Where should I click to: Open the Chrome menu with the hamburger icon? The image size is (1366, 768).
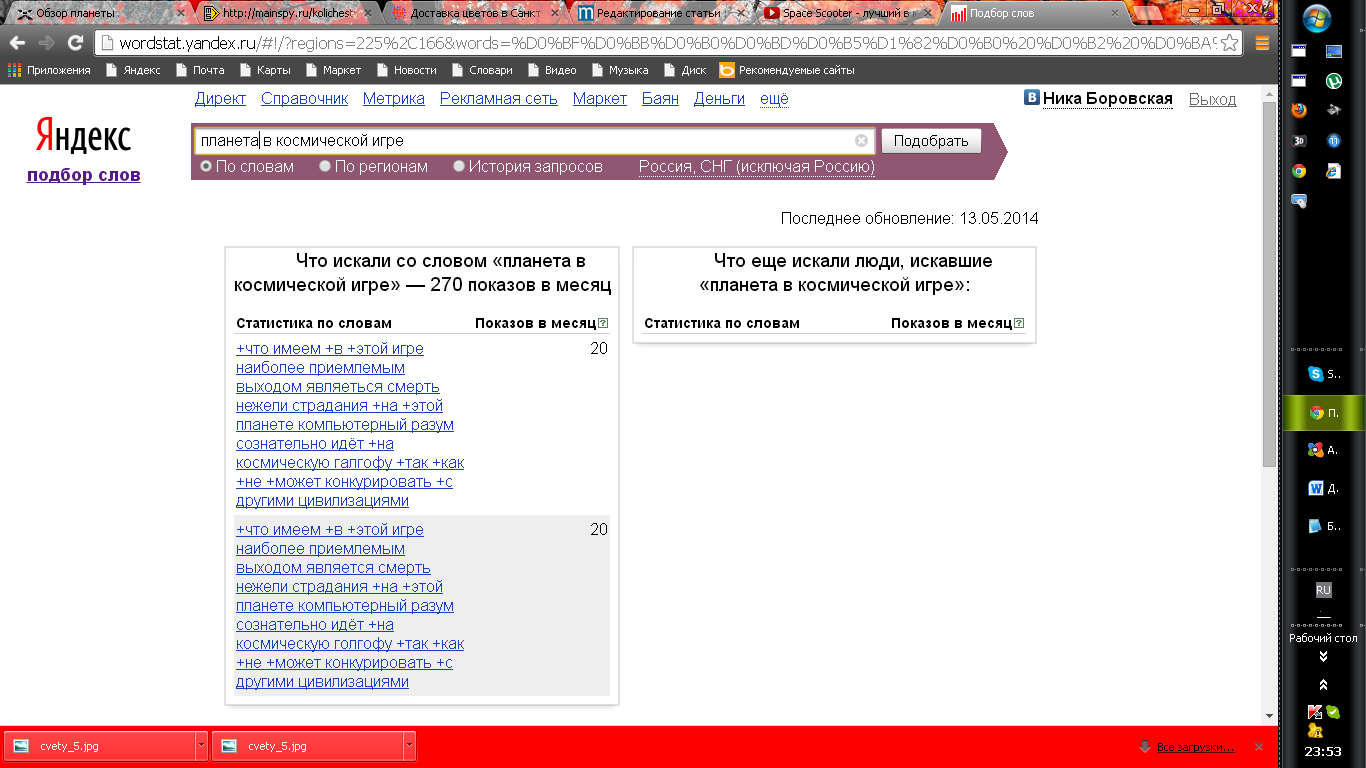1262,43
